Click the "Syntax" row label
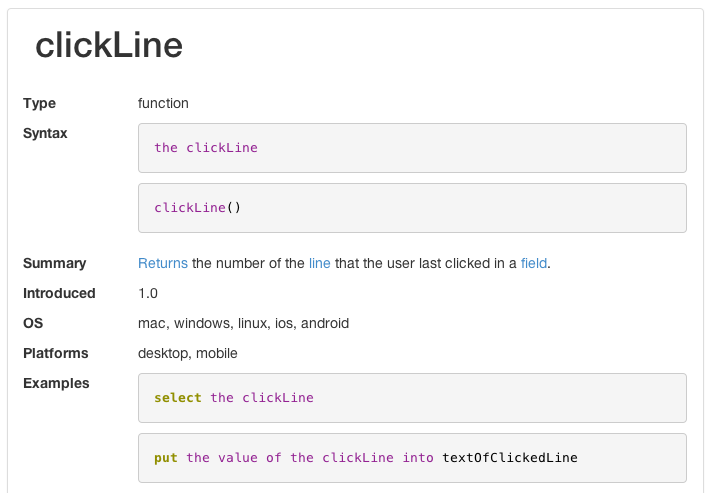 coord(45,133)
